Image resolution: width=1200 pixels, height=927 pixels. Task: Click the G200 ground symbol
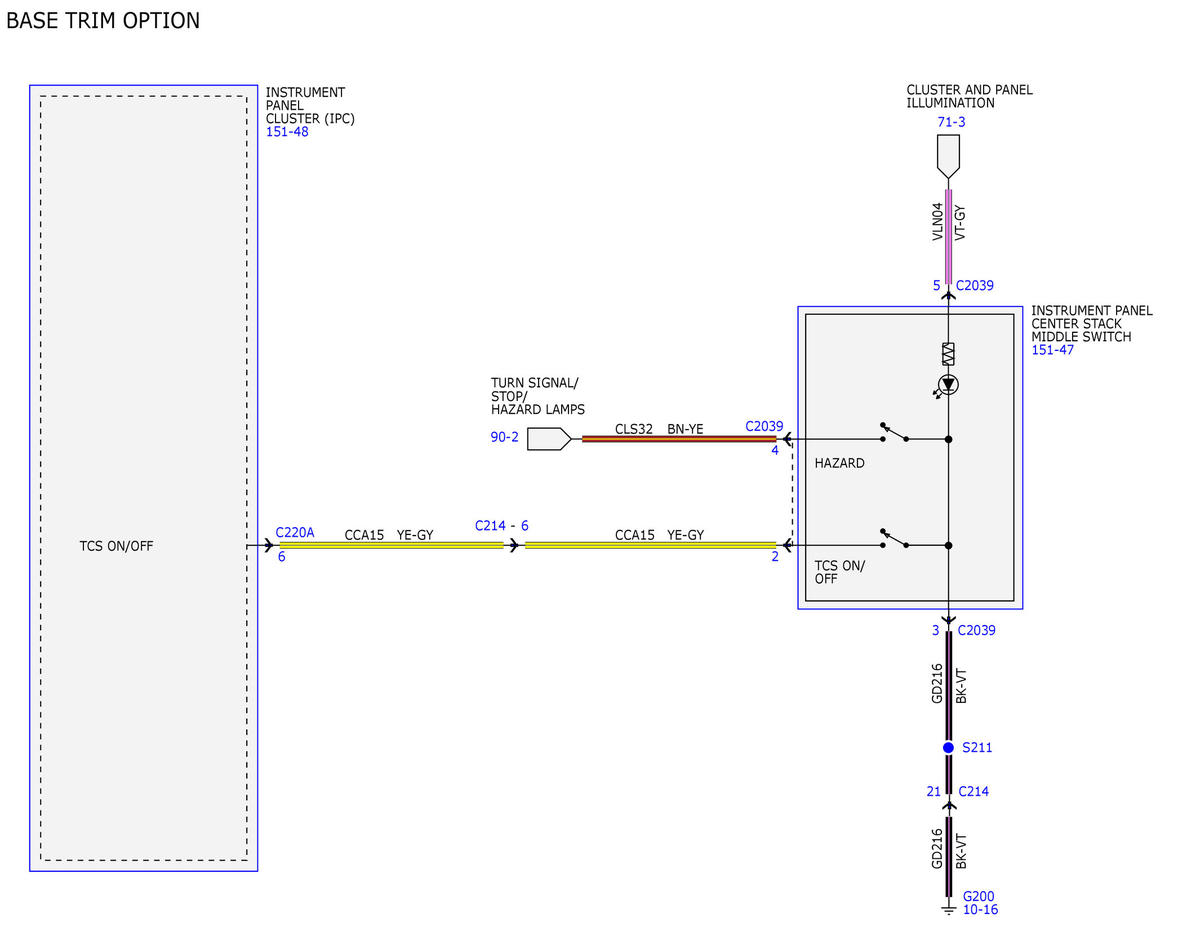[x=948, y=909]
